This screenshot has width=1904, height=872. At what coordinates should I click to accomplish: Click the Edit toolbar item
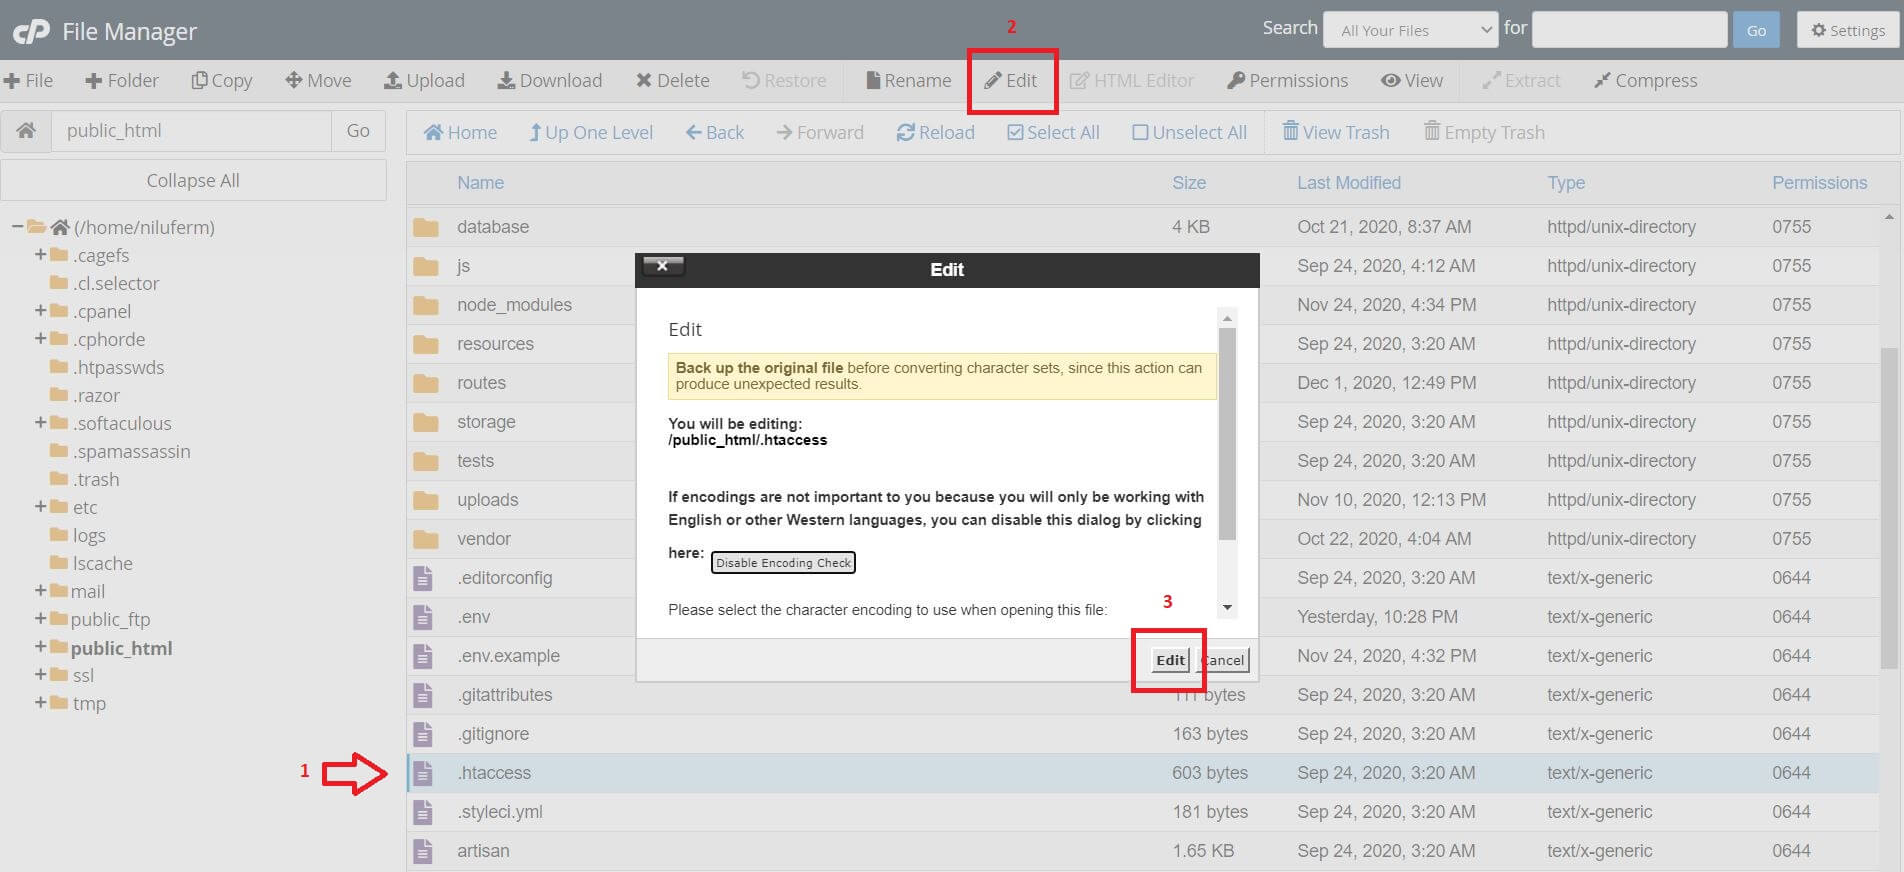[x=1011, y=80]
